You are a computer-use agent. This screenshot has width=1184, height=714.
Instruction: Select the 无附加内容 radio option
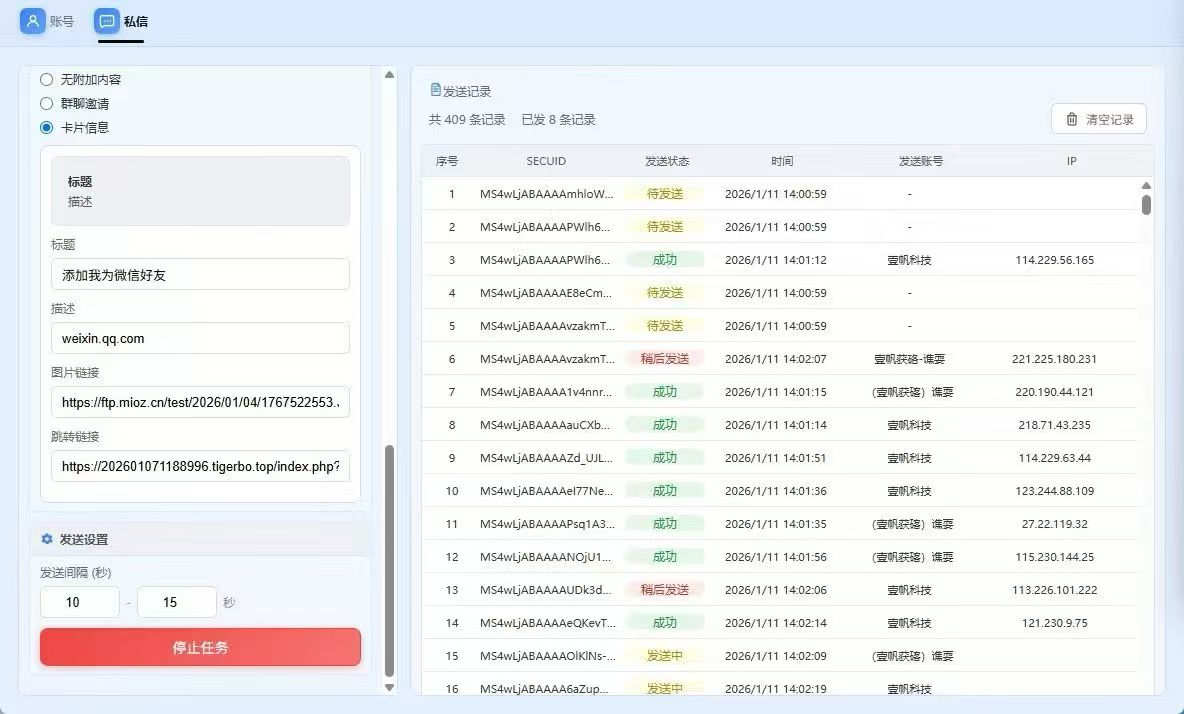[x=47, y=79]
